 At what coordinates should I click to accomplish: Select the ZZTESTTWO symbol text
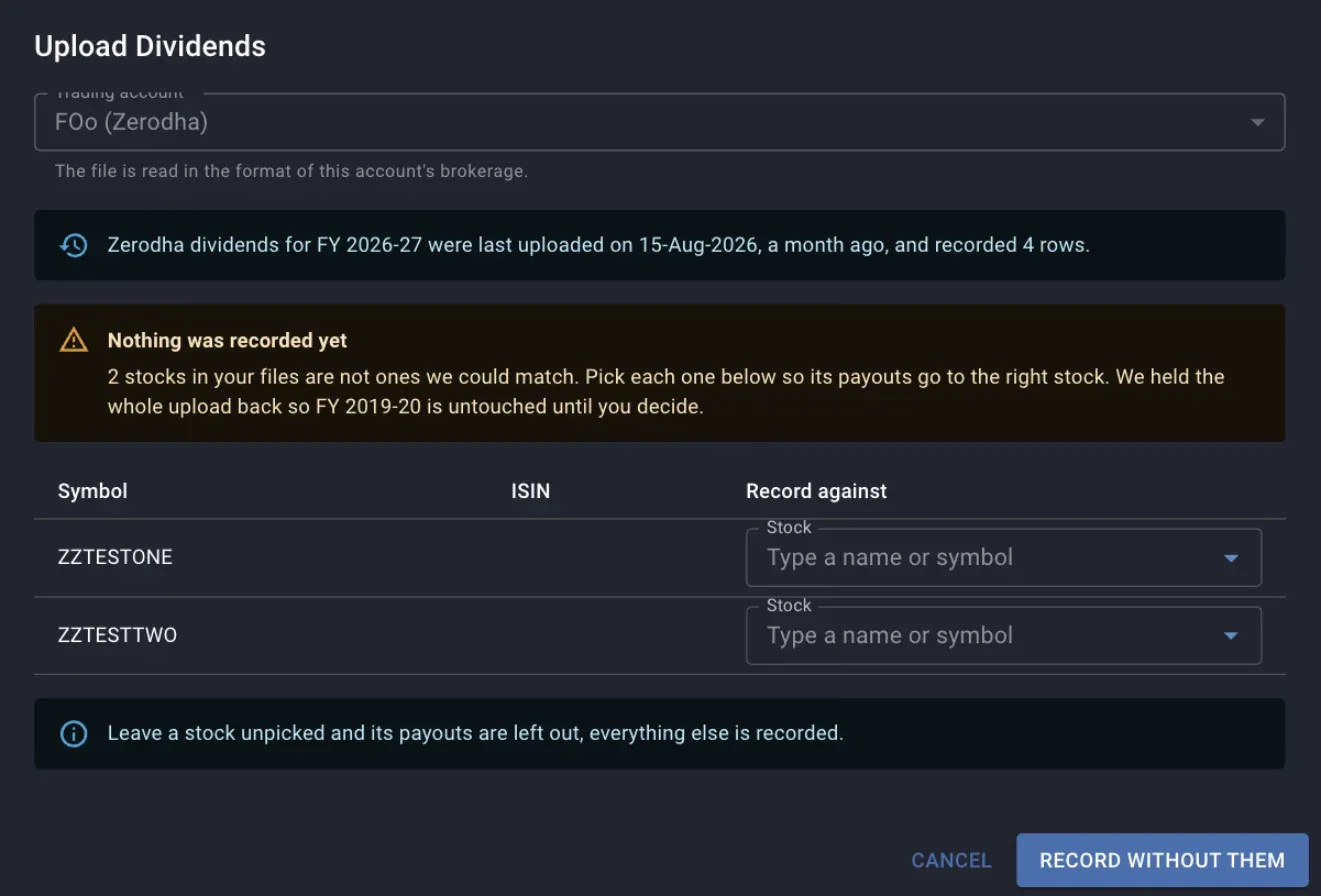pyautogui.click(x=117, y=635)
